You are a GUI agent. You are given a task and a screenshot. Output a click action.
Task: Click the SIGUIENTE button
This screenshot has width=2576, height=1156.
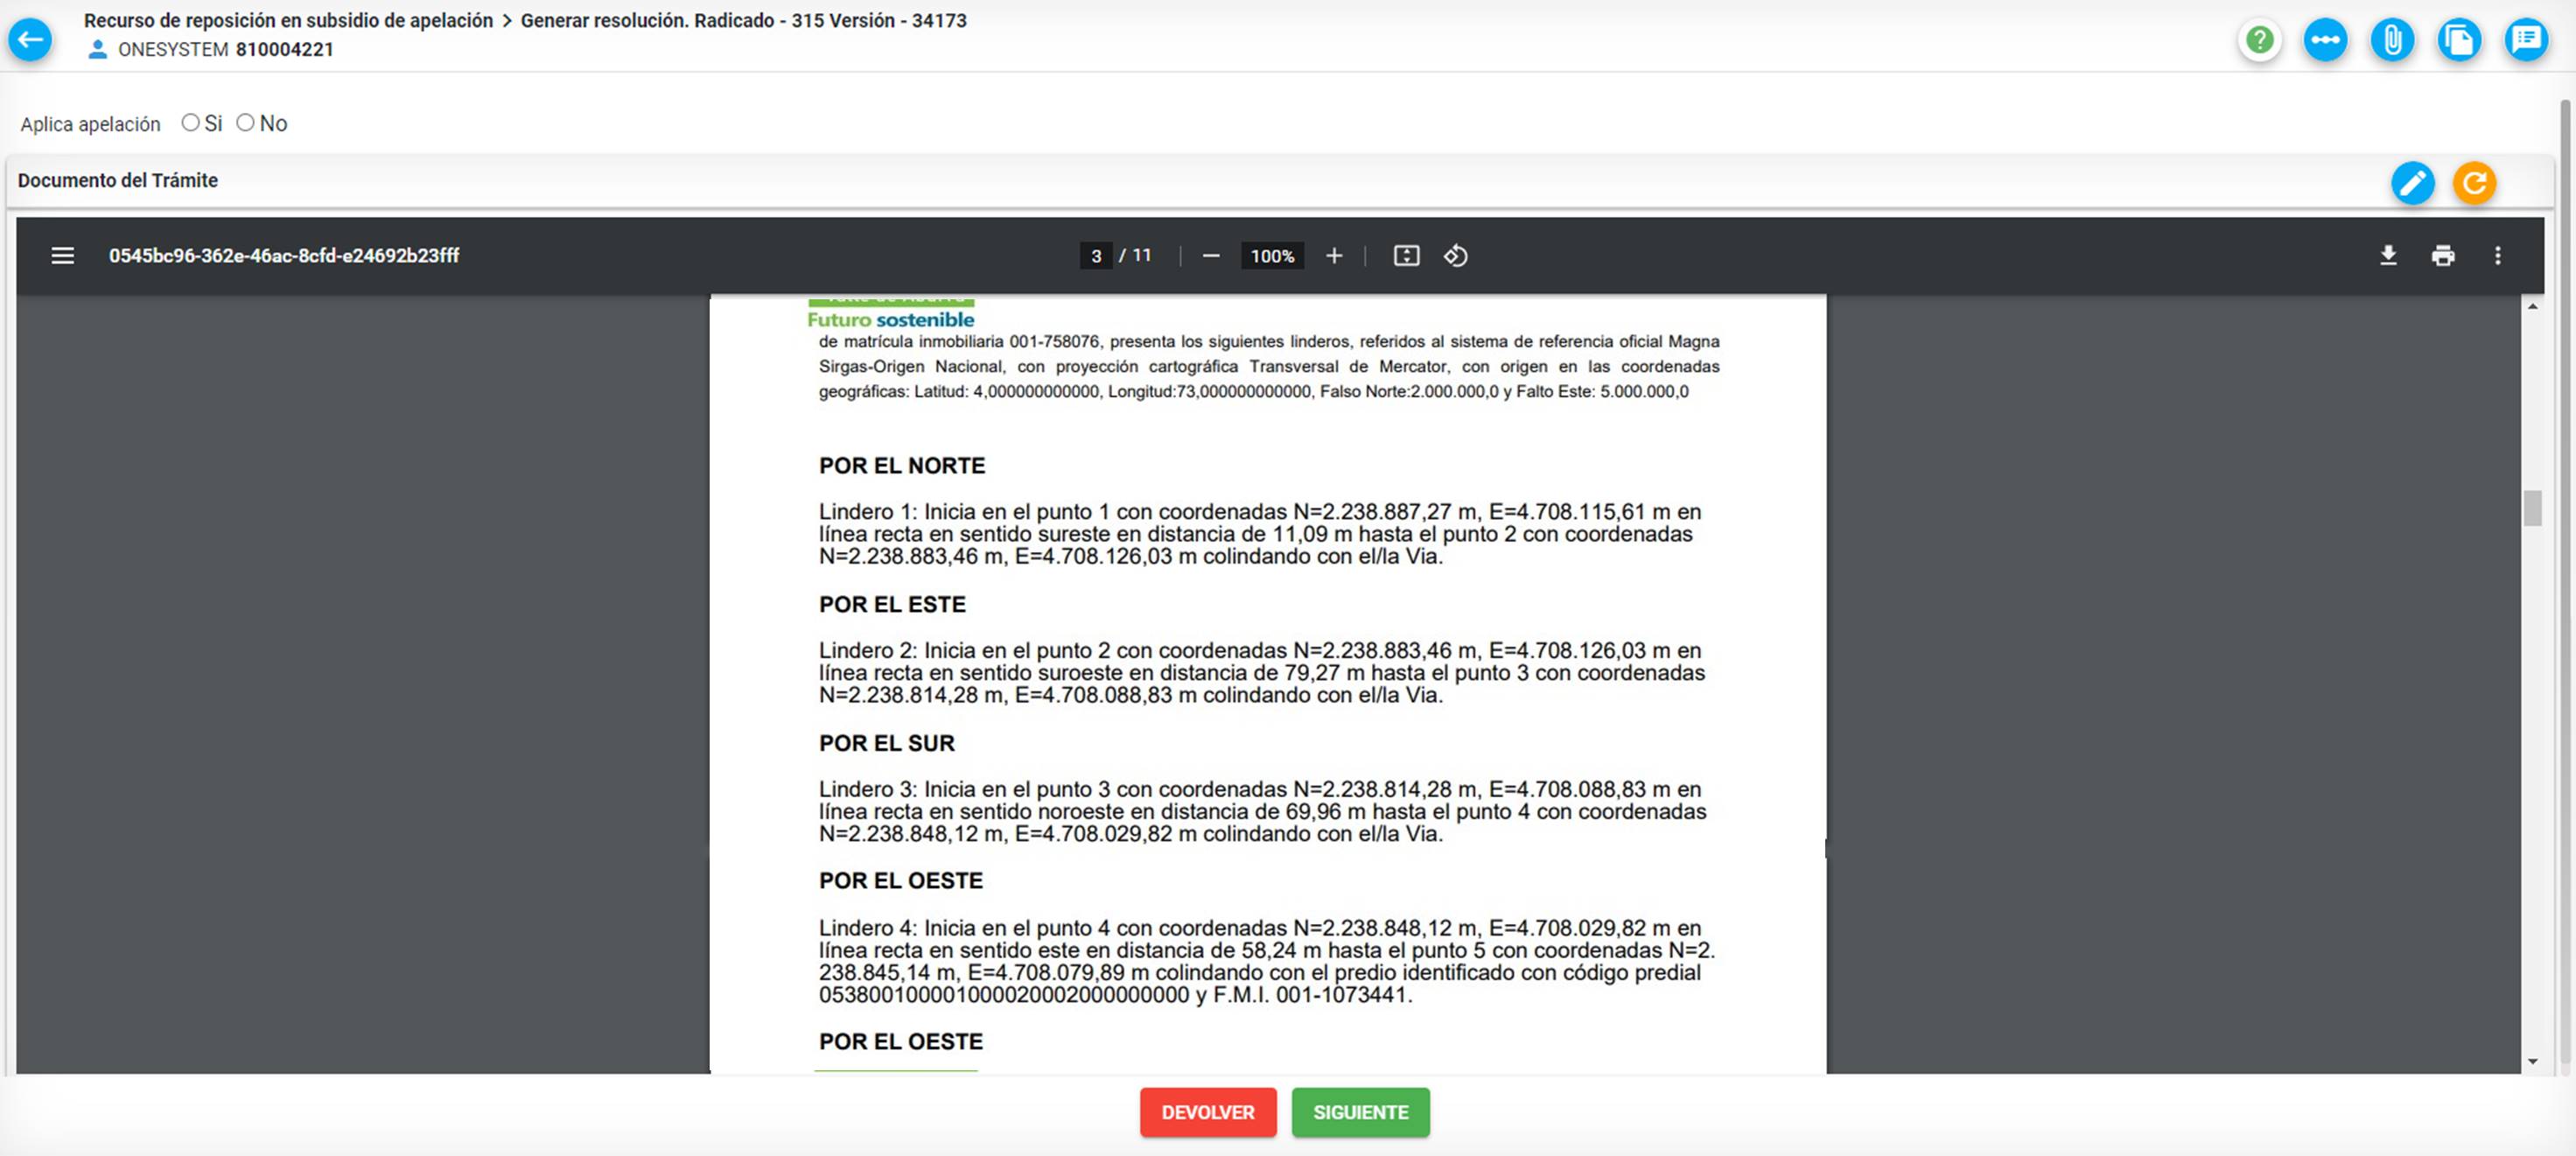(1360, 1112)
